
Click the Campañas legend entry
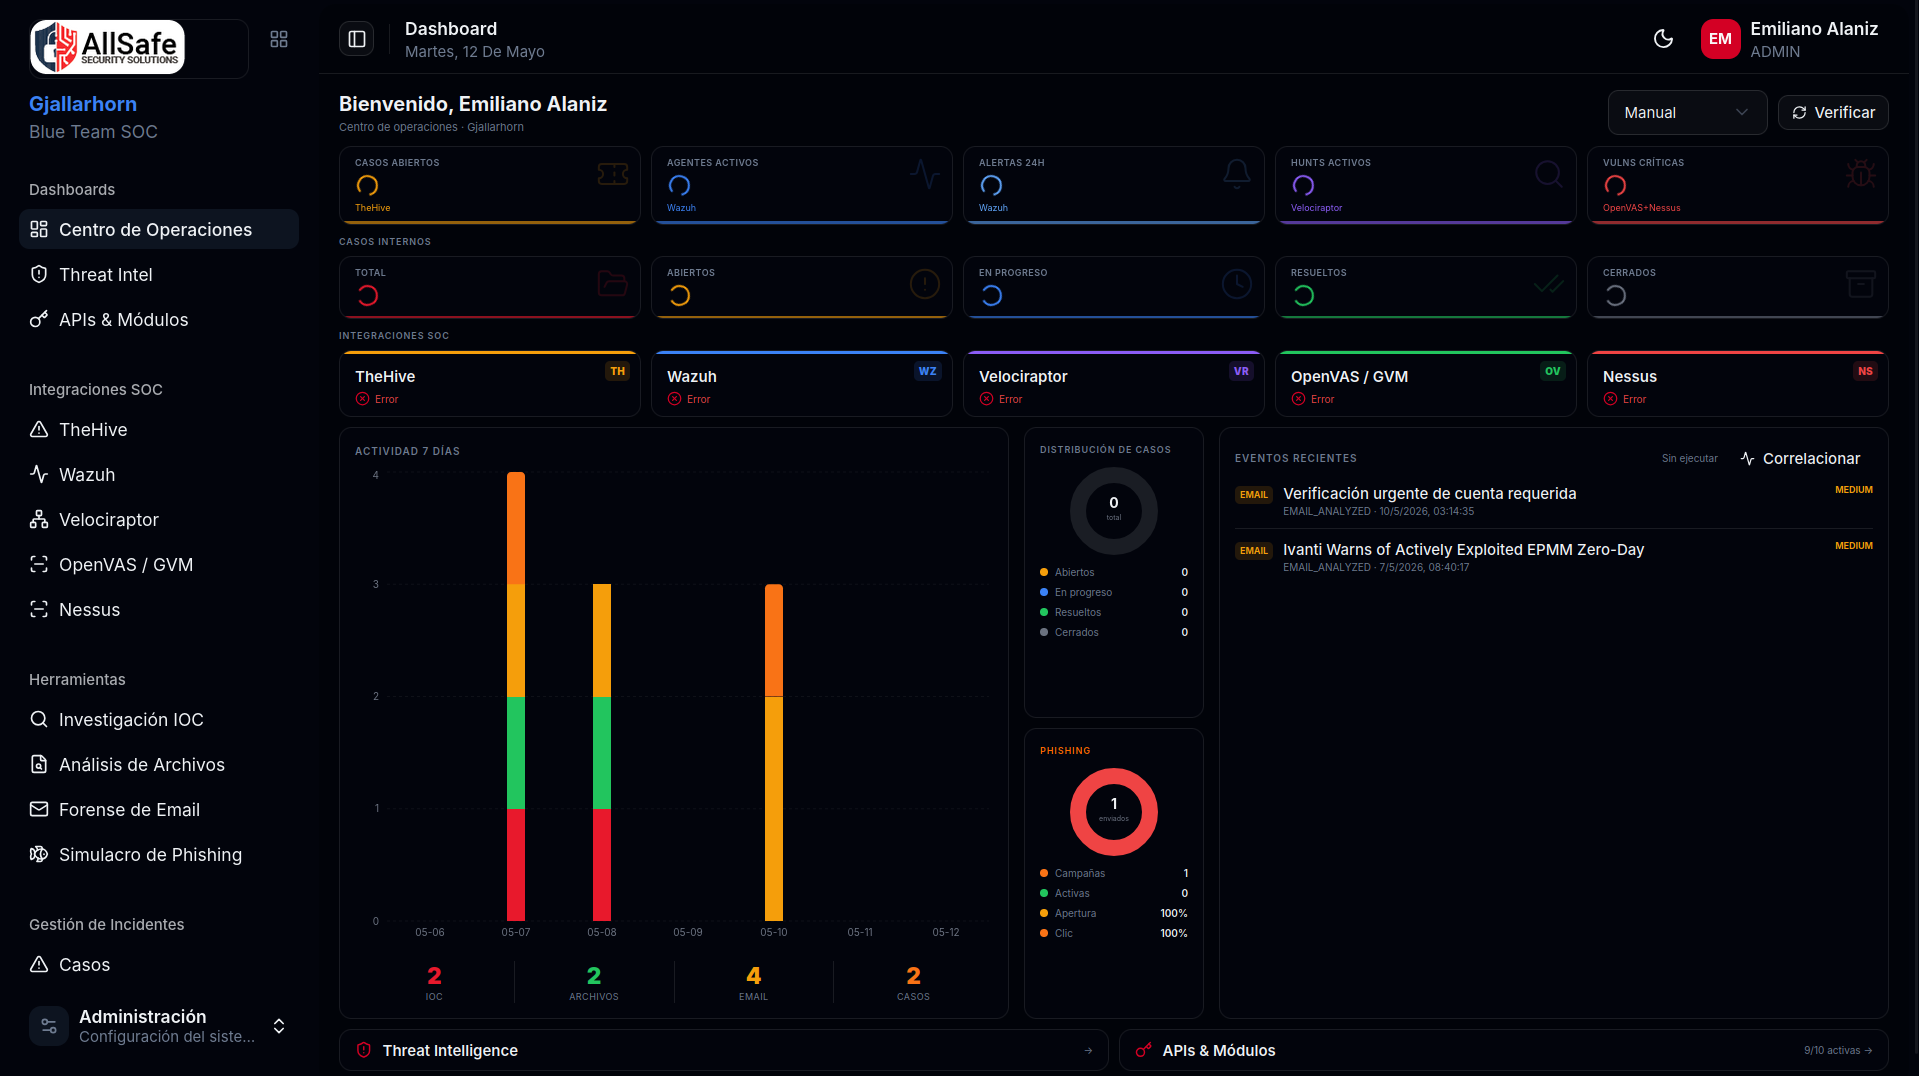point(1114,873)
